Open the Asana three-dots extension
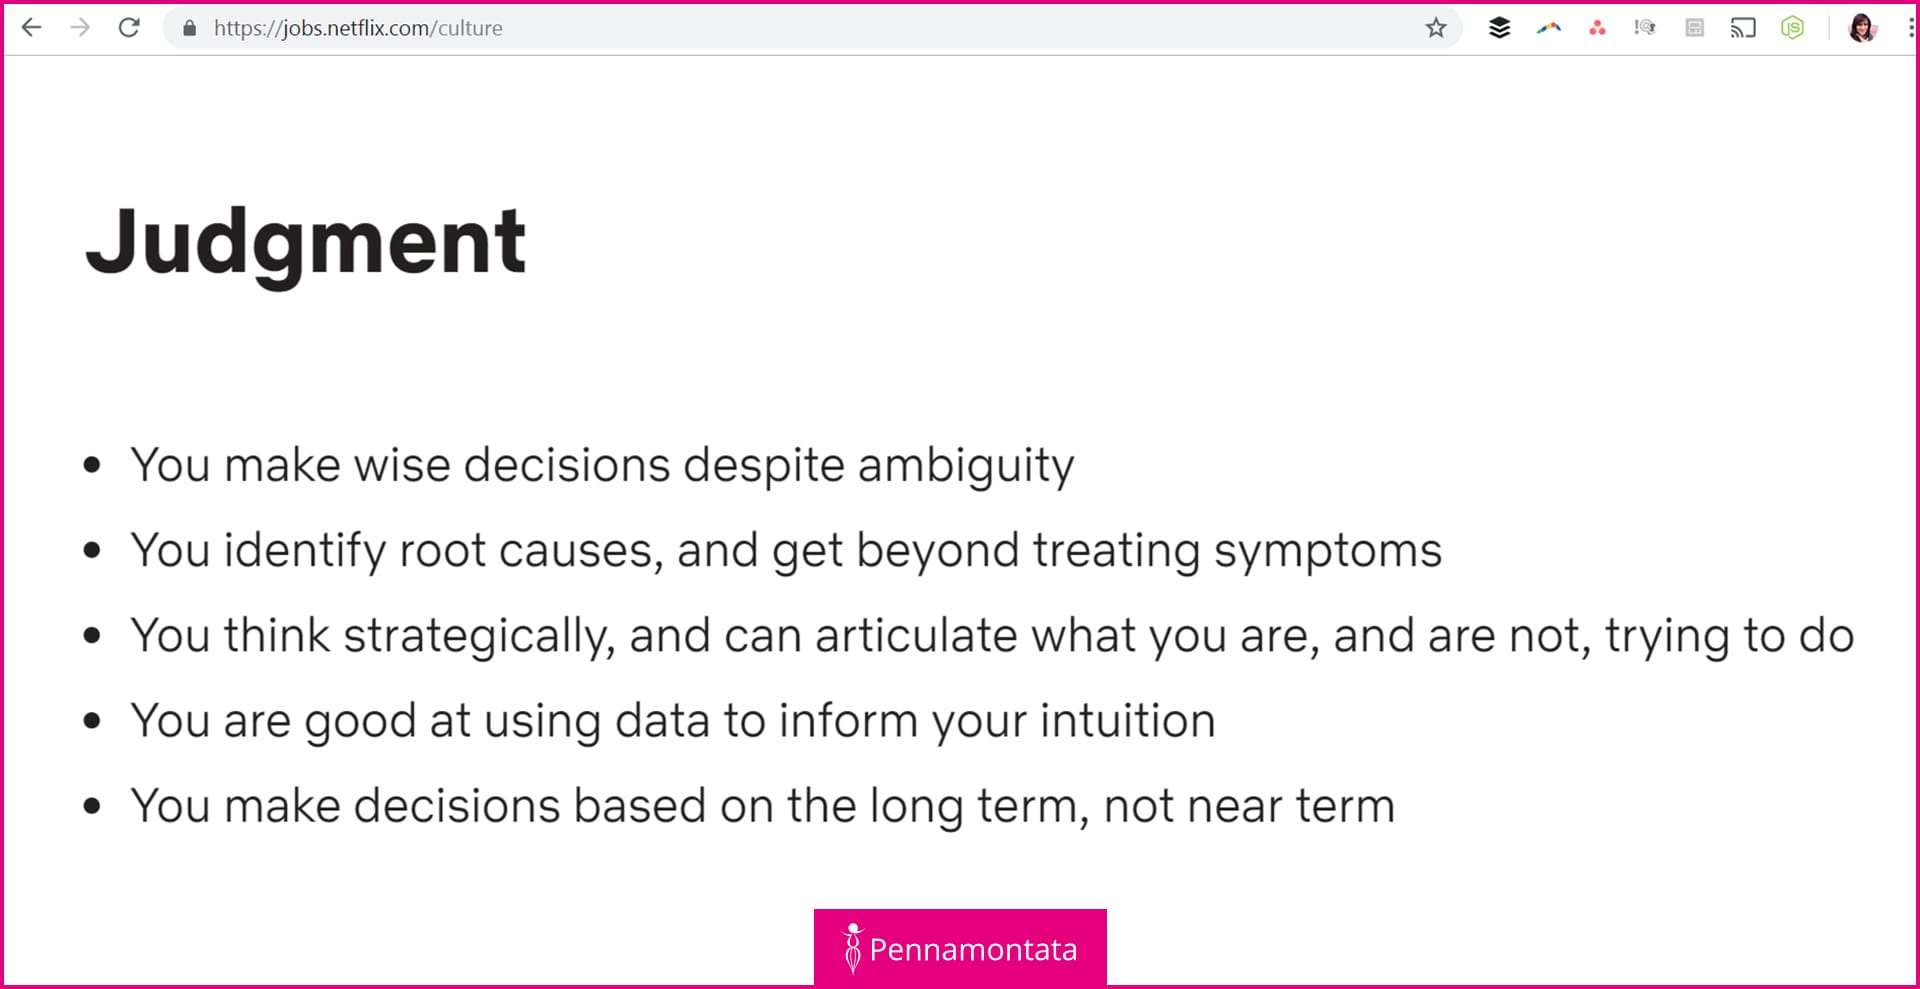This screenshot has height=989, width=1920. pyautogui.click(x=1597, y=28)
